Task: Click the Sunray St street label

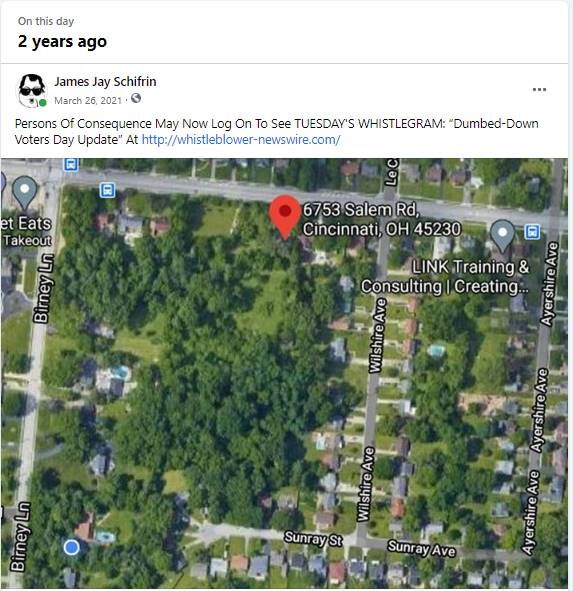Action: tap(313, 538)
